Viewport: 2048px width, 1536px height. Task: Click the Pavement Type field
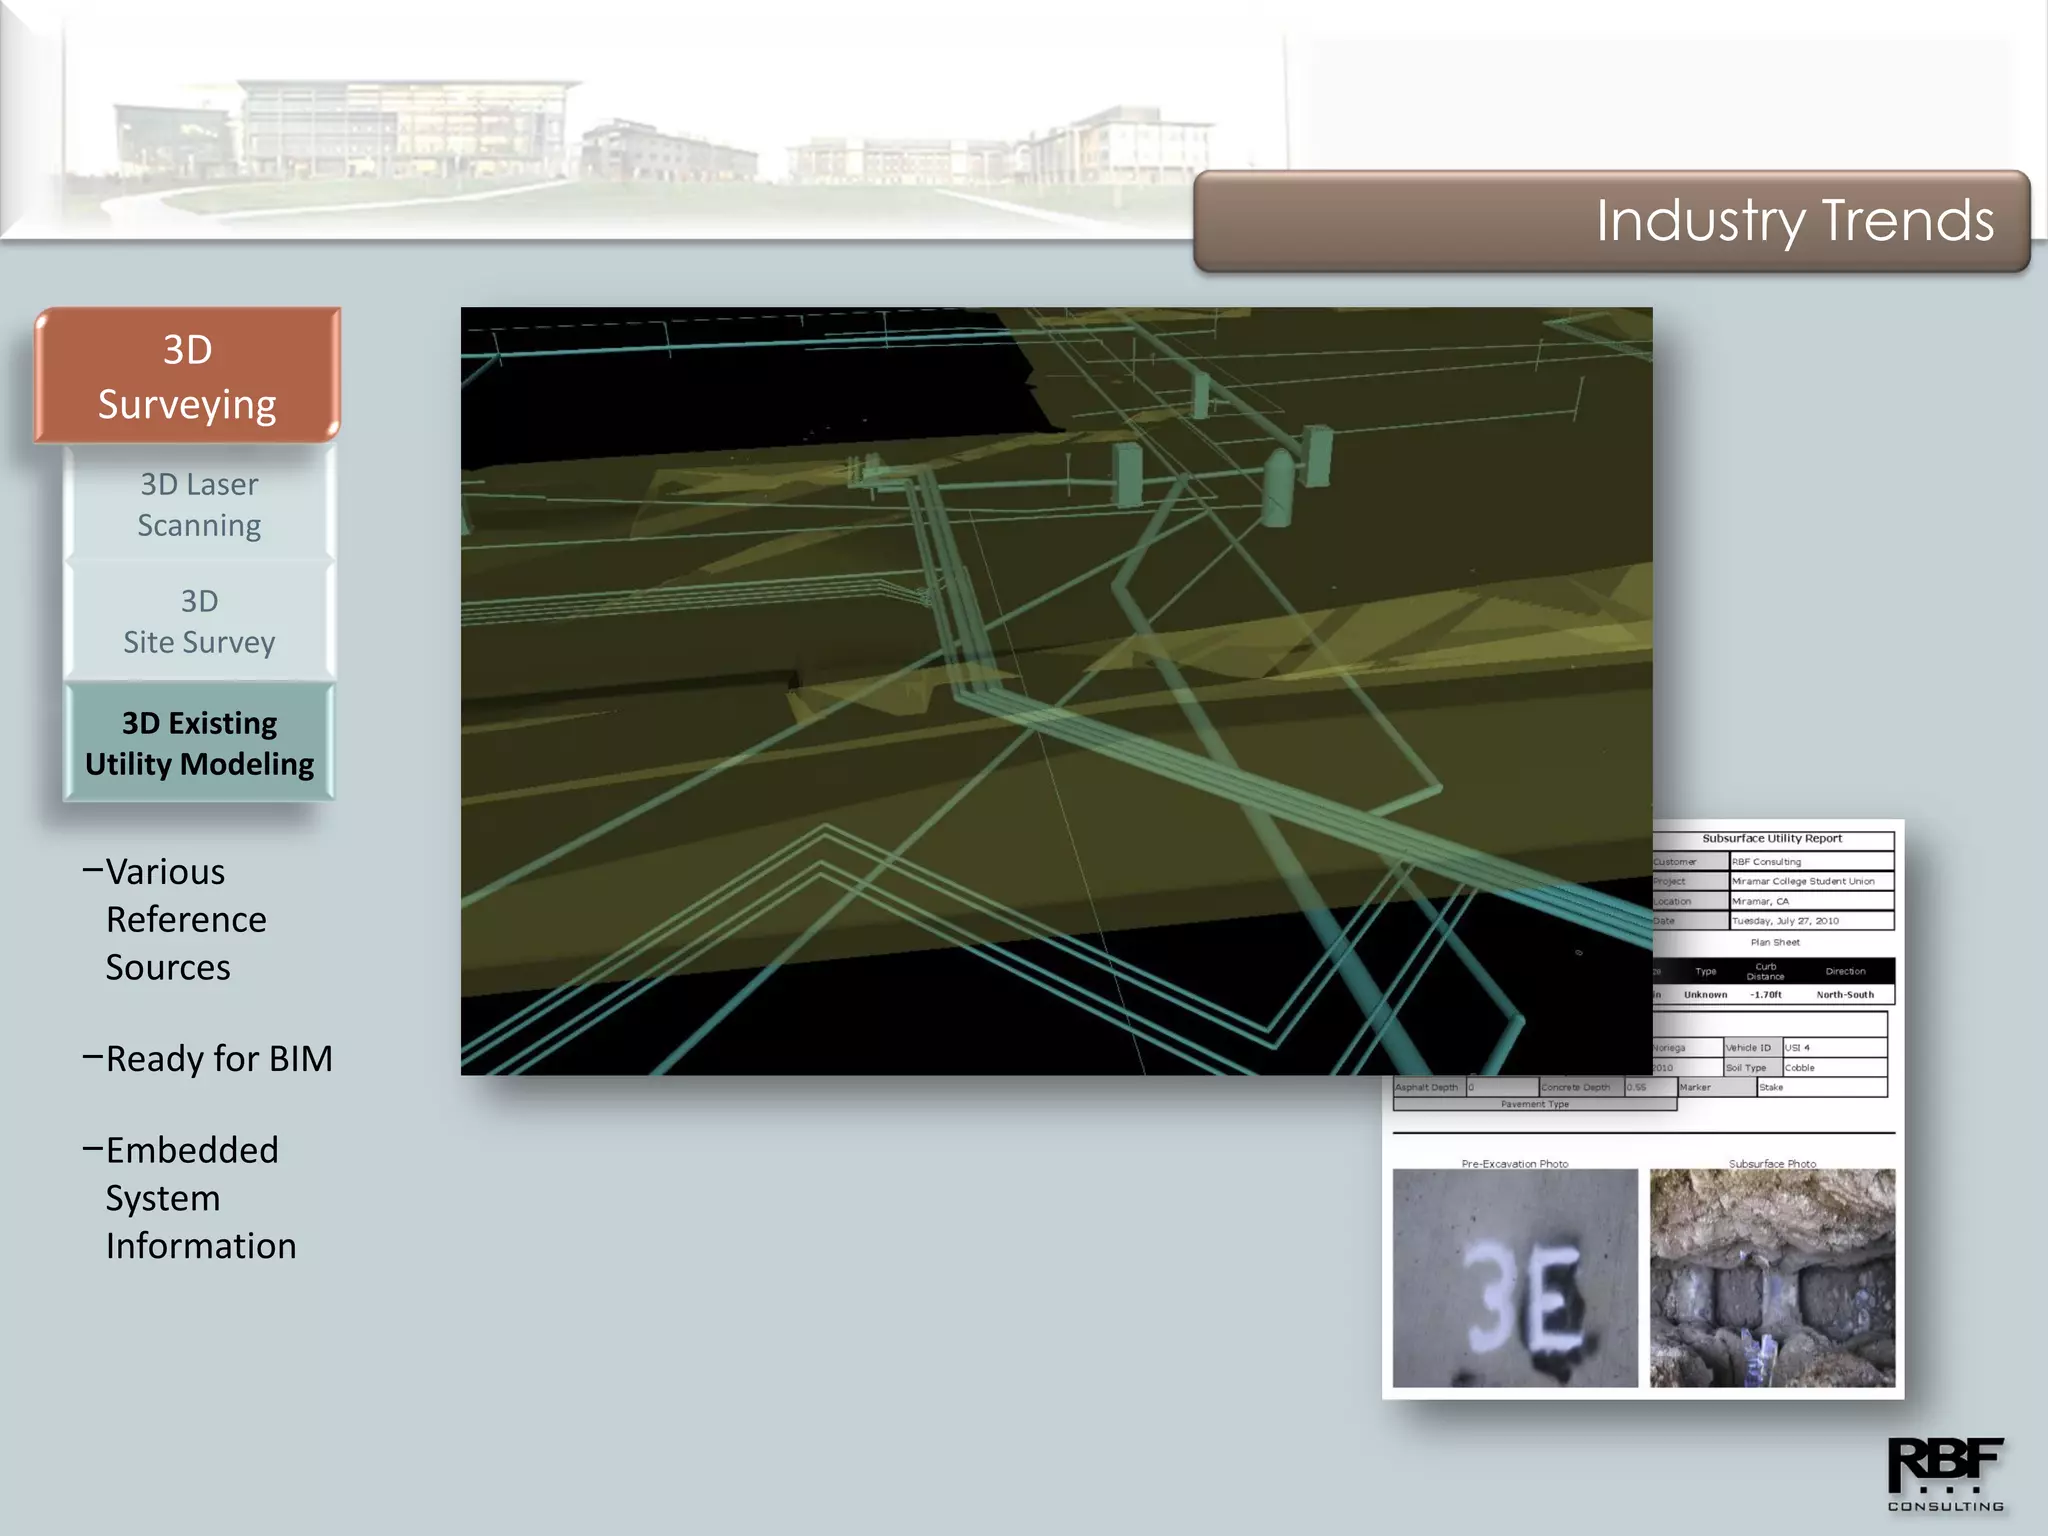pyautogui.click(x=1535, y=1104)
